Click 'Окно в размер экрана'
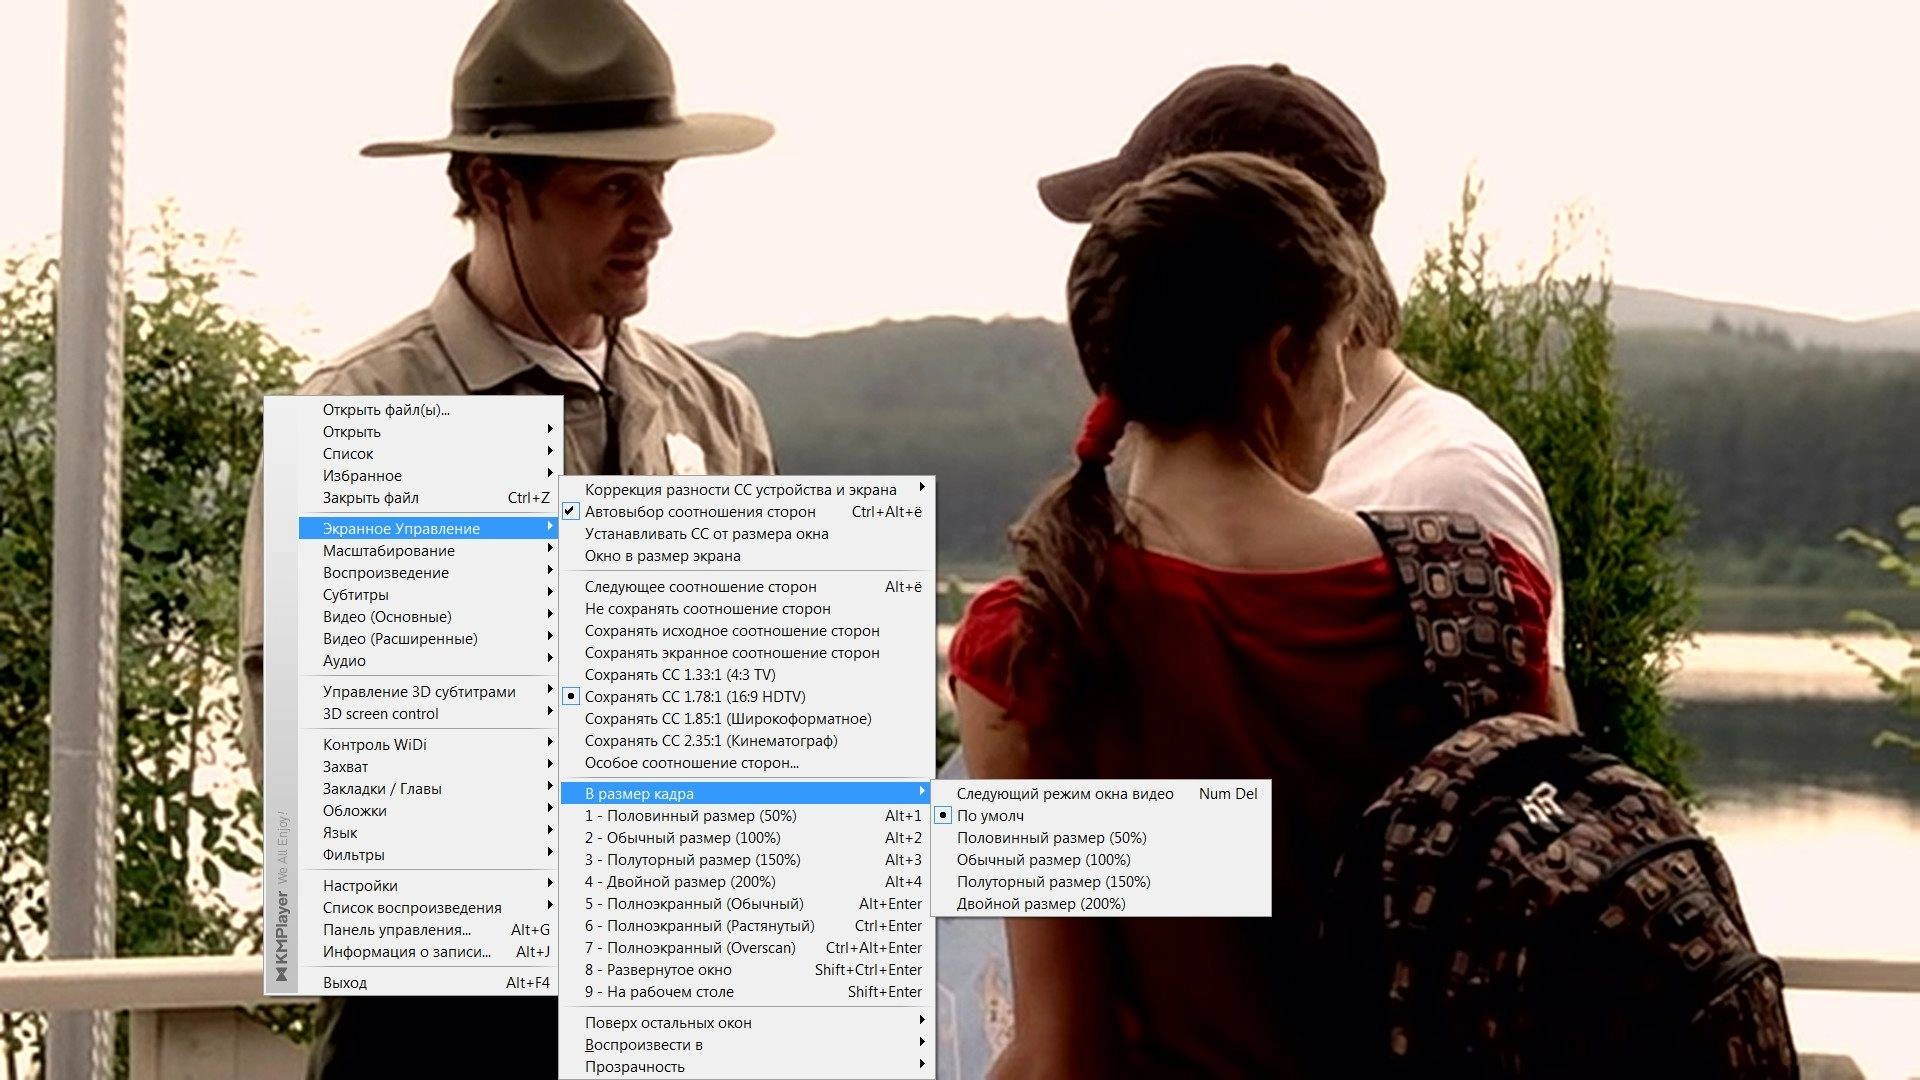The width and height of the screenshot is (1920, 1080). [x=746, y=555]
